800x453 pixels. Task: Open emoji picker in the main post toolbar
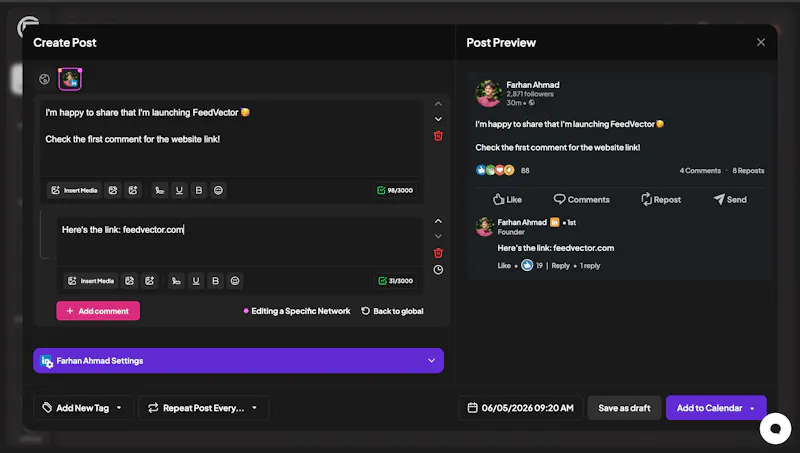click(218, 190)
